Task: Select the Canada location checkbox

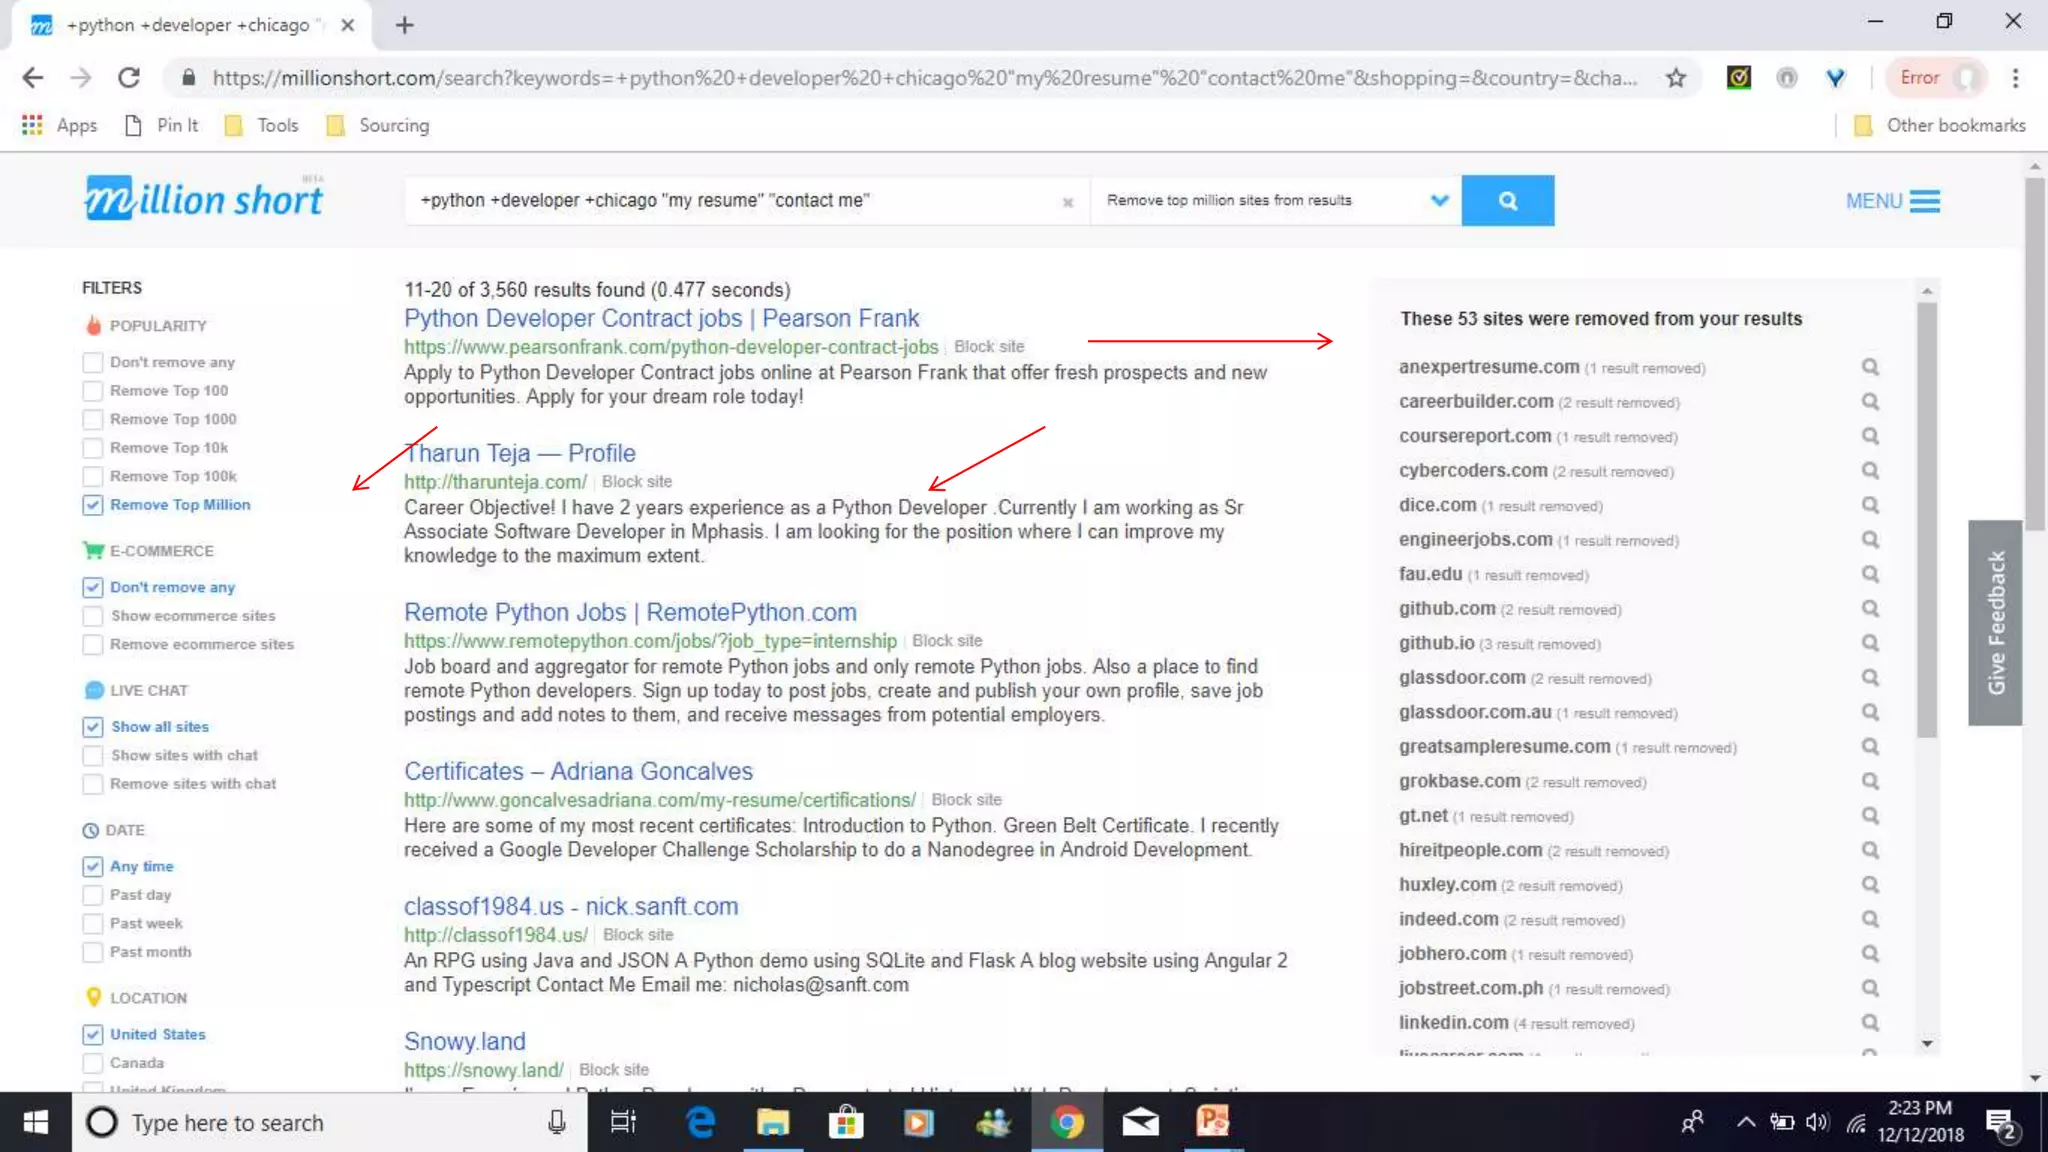Action: click(x=93, y=1063)
